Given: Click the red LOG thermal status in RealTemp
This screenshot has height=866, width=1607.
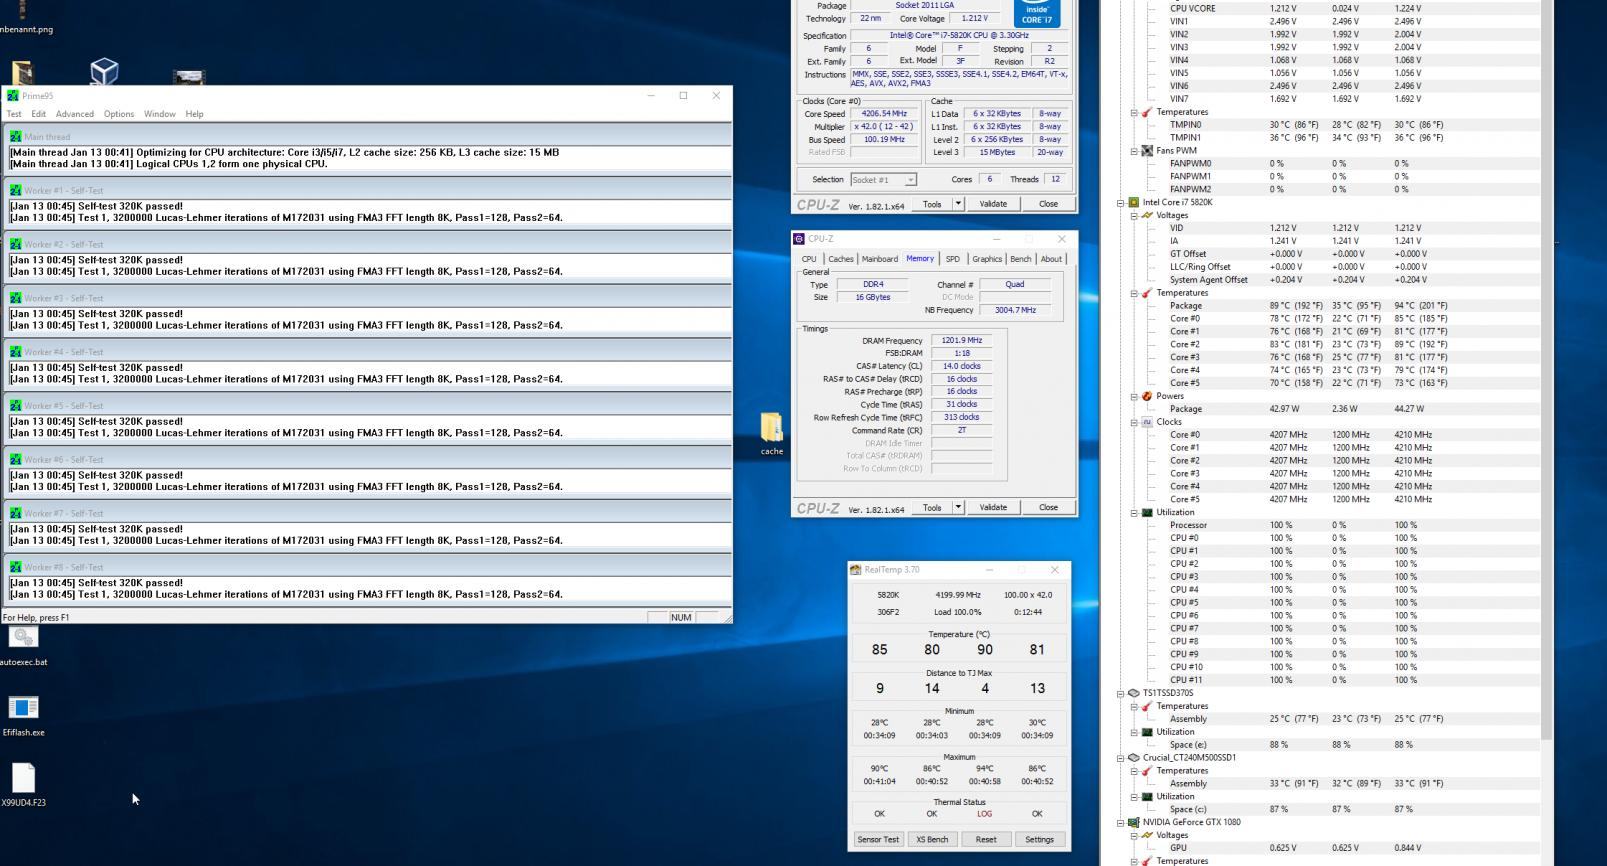Looking at the screenshot, I should [x=984, y=814].
